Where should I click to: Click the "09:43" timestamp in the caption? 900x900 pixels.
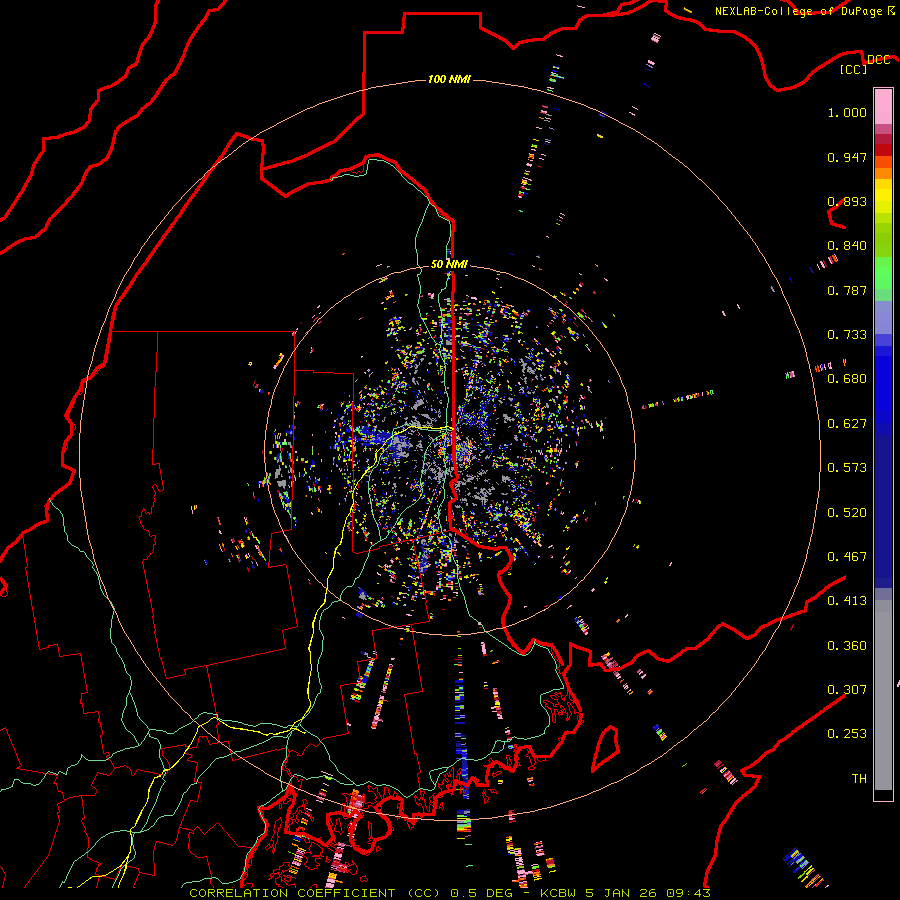(x=688, y=893)
